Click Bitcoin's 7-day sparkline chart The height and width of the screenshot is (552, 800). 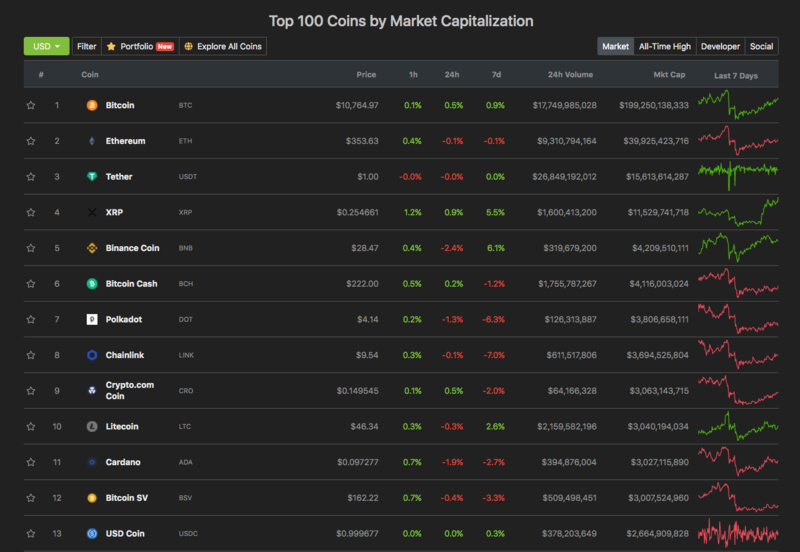pos(738,105)
